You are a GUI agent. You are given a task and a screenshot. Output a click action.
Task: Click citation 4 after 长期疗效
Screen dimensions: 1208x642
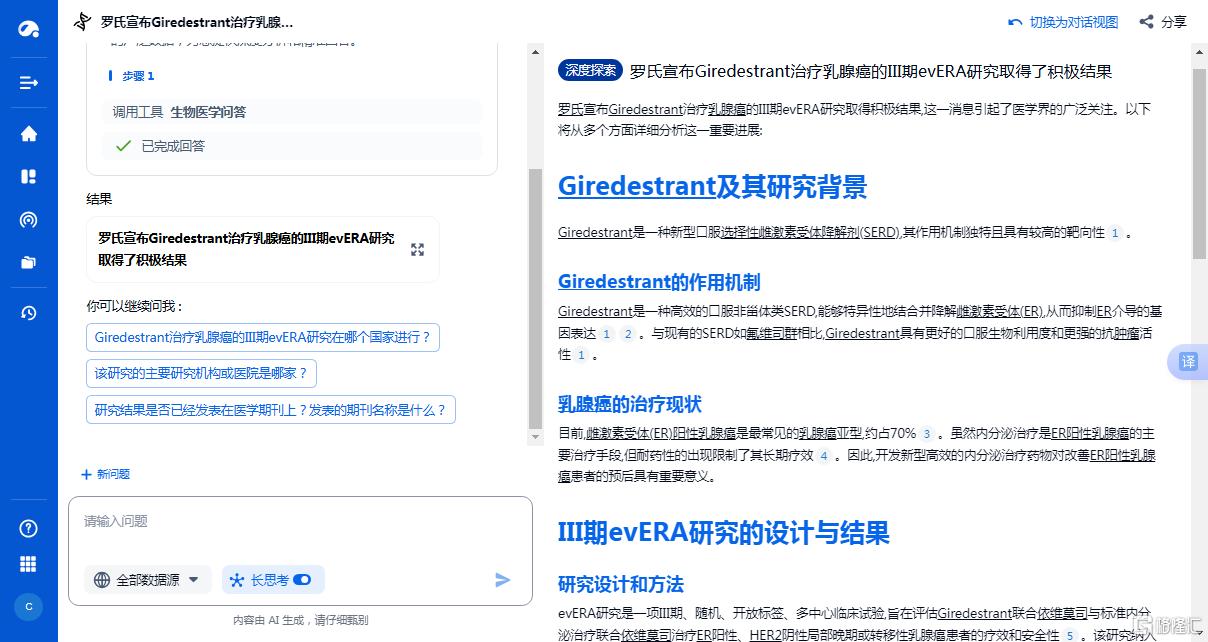pos(824,456)
